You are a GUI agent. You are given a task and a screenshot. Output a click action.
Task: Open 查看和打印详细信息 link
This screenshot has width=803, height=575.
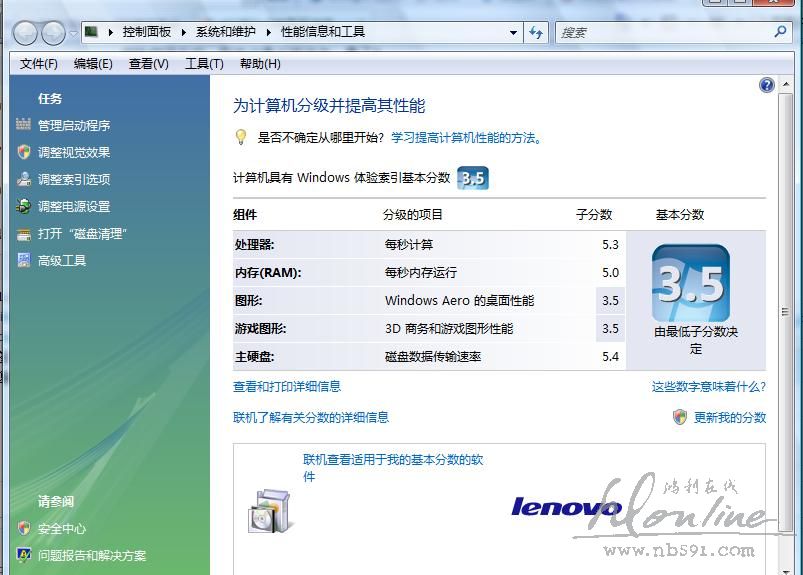point(287,387)
